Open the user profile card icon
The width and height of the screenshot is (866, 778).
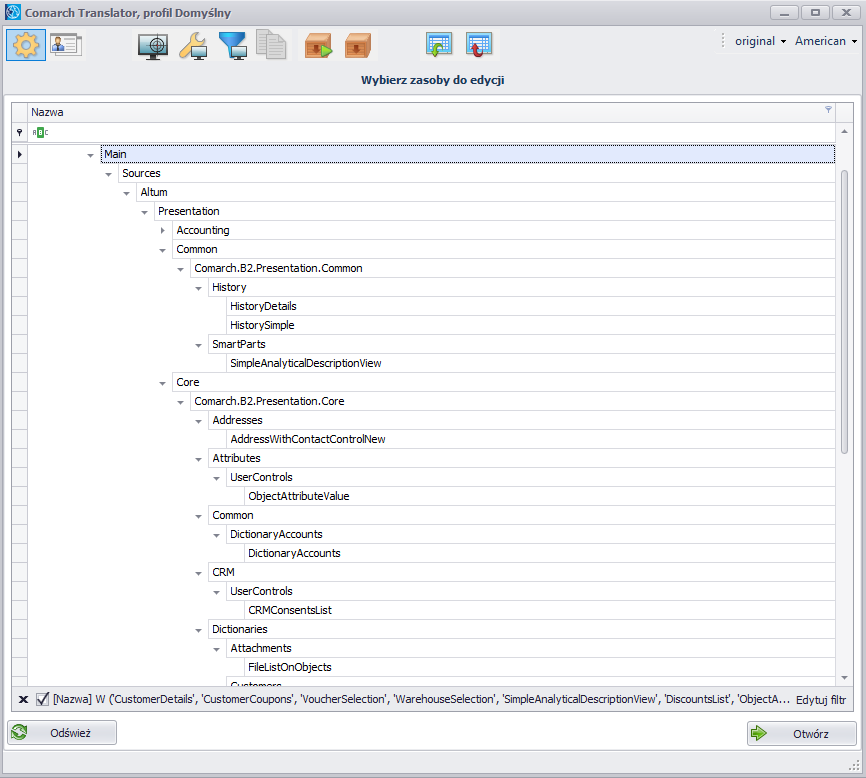tap(66, 45)
